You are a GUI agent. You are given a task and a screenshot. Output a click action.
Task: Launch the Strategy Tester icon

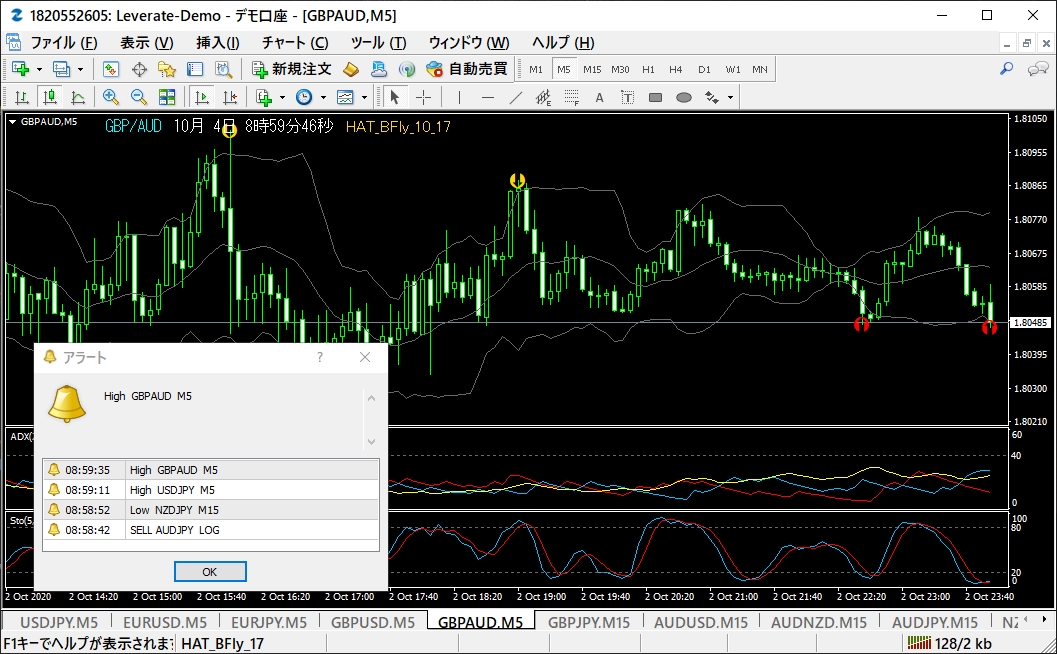pos(223,69)
